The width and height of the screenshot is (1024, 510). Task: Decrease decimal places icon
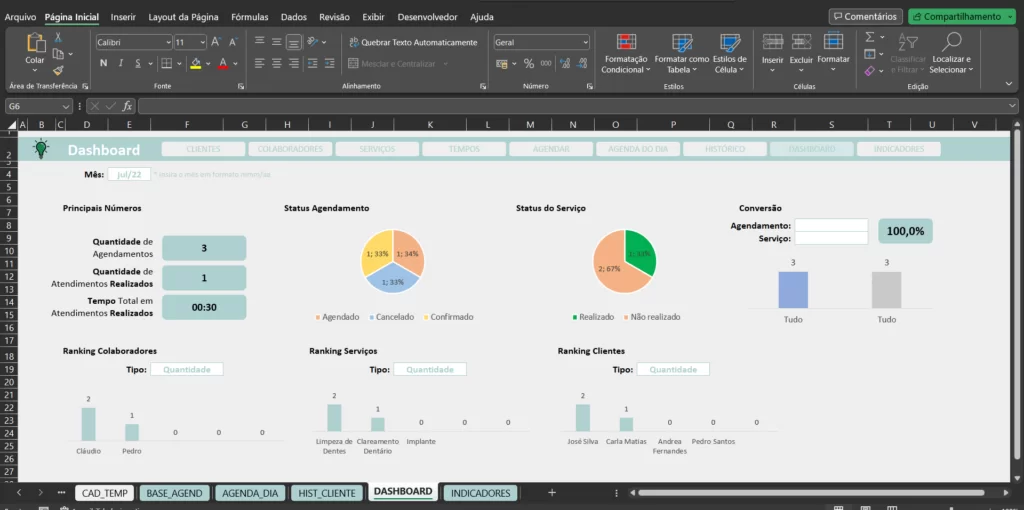tap(583, 63)
